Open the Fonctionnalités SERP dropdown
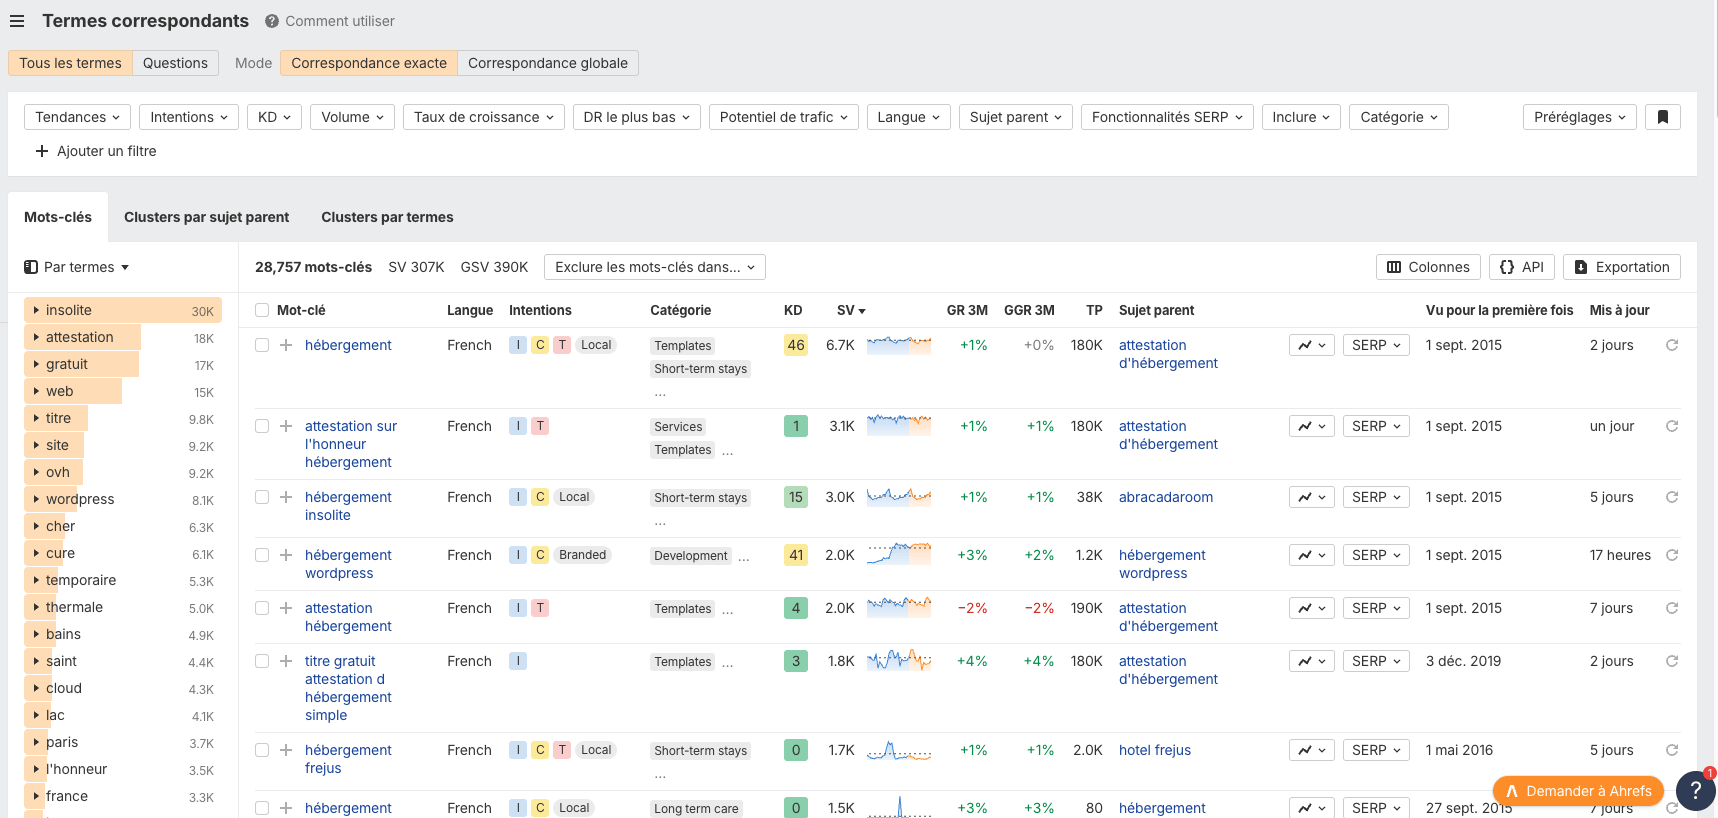 pos(1167,117)
